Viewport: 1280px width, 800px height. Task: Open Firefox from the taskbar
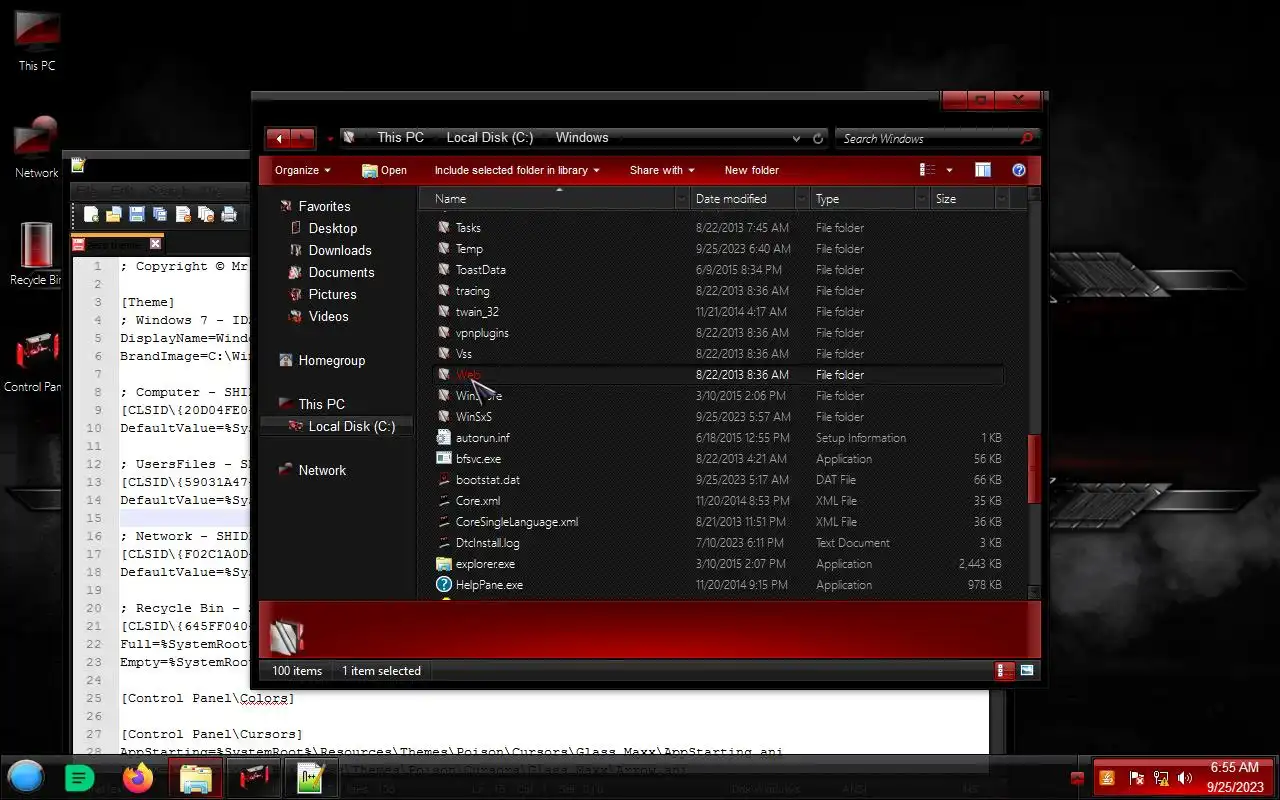pos(138,777)
